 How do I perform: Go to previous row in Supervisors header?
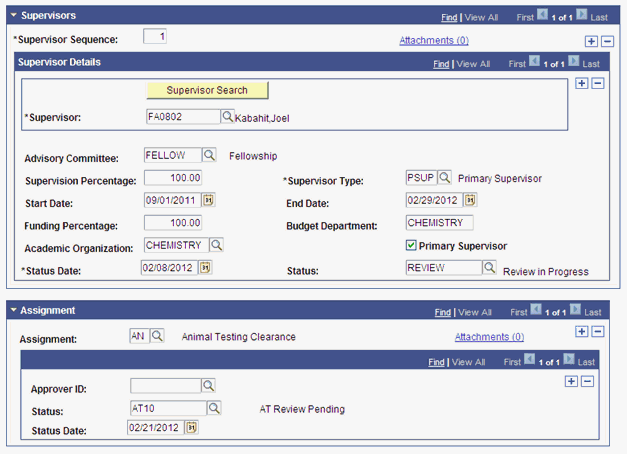542,15
